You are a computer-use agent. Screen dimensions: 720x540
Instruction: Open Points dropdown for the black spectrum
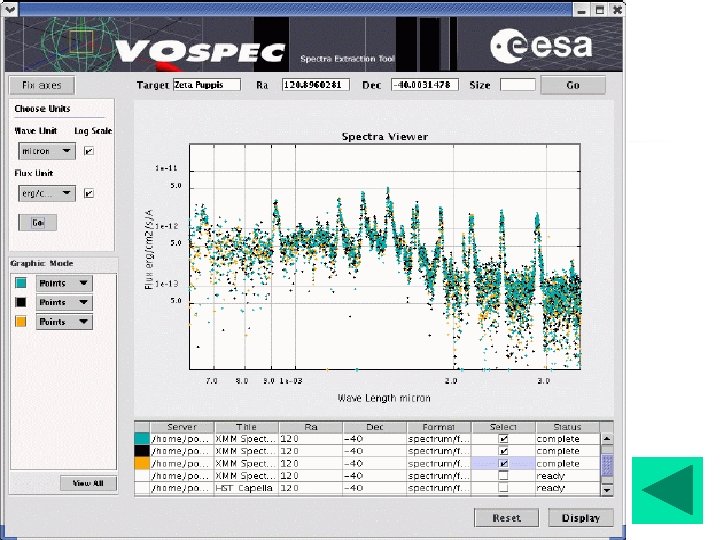tap(64, 303)
